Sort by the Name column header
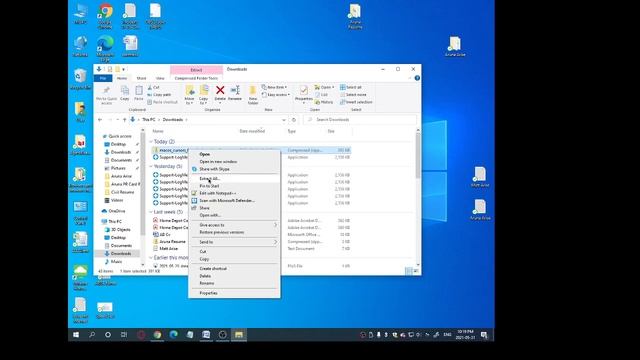 coord(158,131)
